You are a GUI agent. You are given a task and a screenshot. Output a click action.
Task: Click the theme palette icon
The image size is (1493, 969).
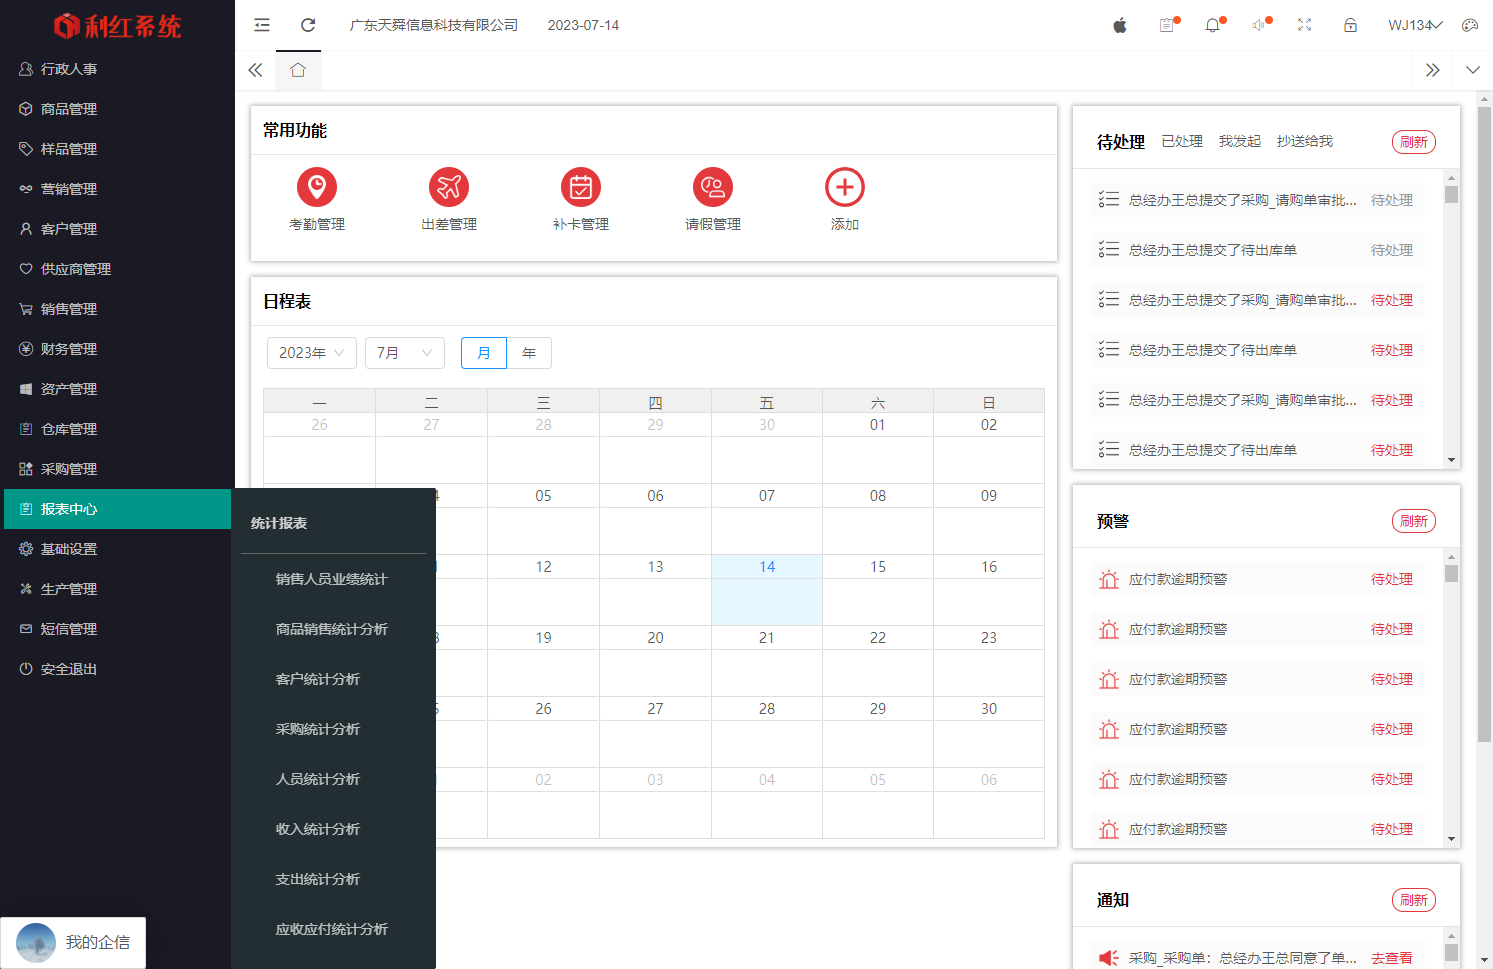(x=1469, y=24)
